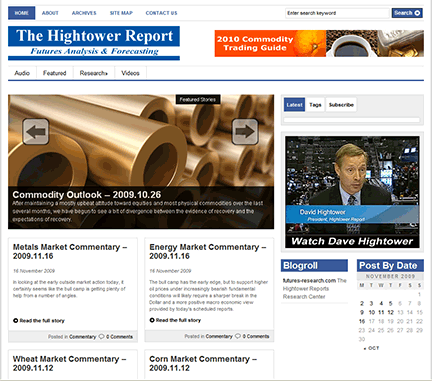The width and height of the screenshot is (432, 381).
Task: Go to ARCHIVES in top navigation
Action: [x=84, y=13]
